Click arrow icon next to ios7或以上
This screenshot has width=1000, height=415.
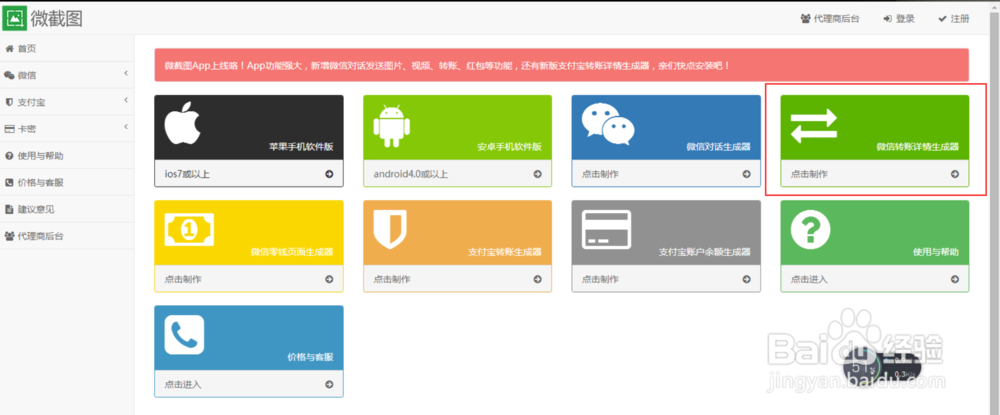tap(329, 174)
